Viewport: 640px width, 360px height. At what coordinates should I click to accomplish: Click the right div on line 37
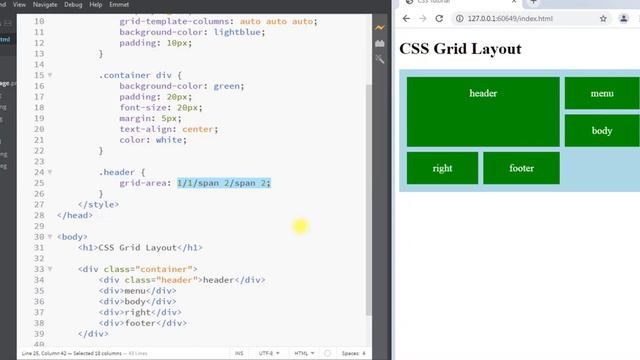(140, 312)
